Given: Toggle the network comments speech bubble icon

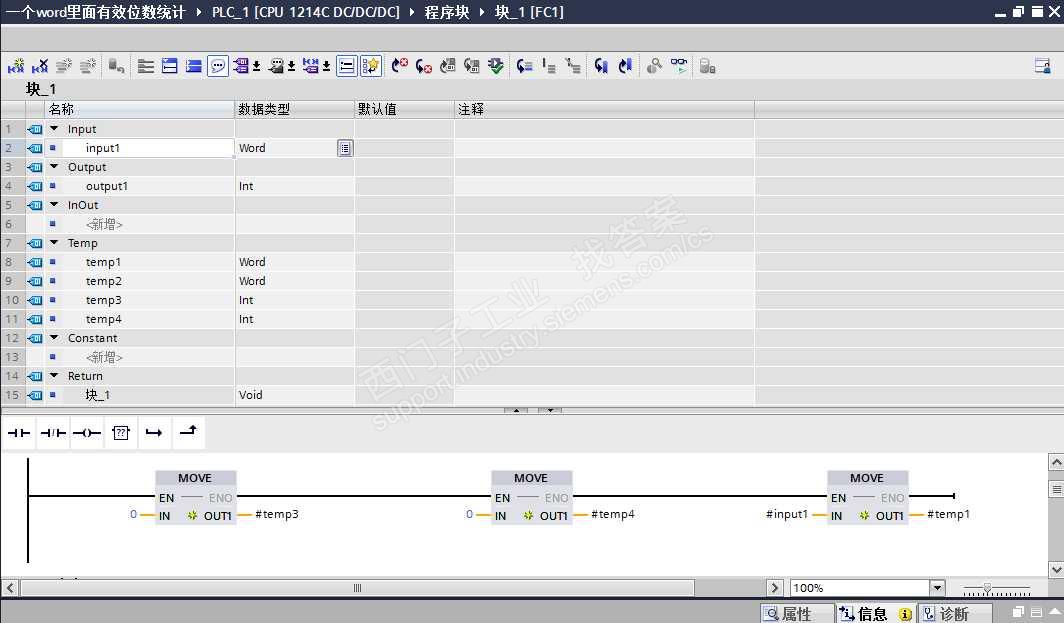Looking at the screenshot, I should pyautogui.click(x=217, y=66).
